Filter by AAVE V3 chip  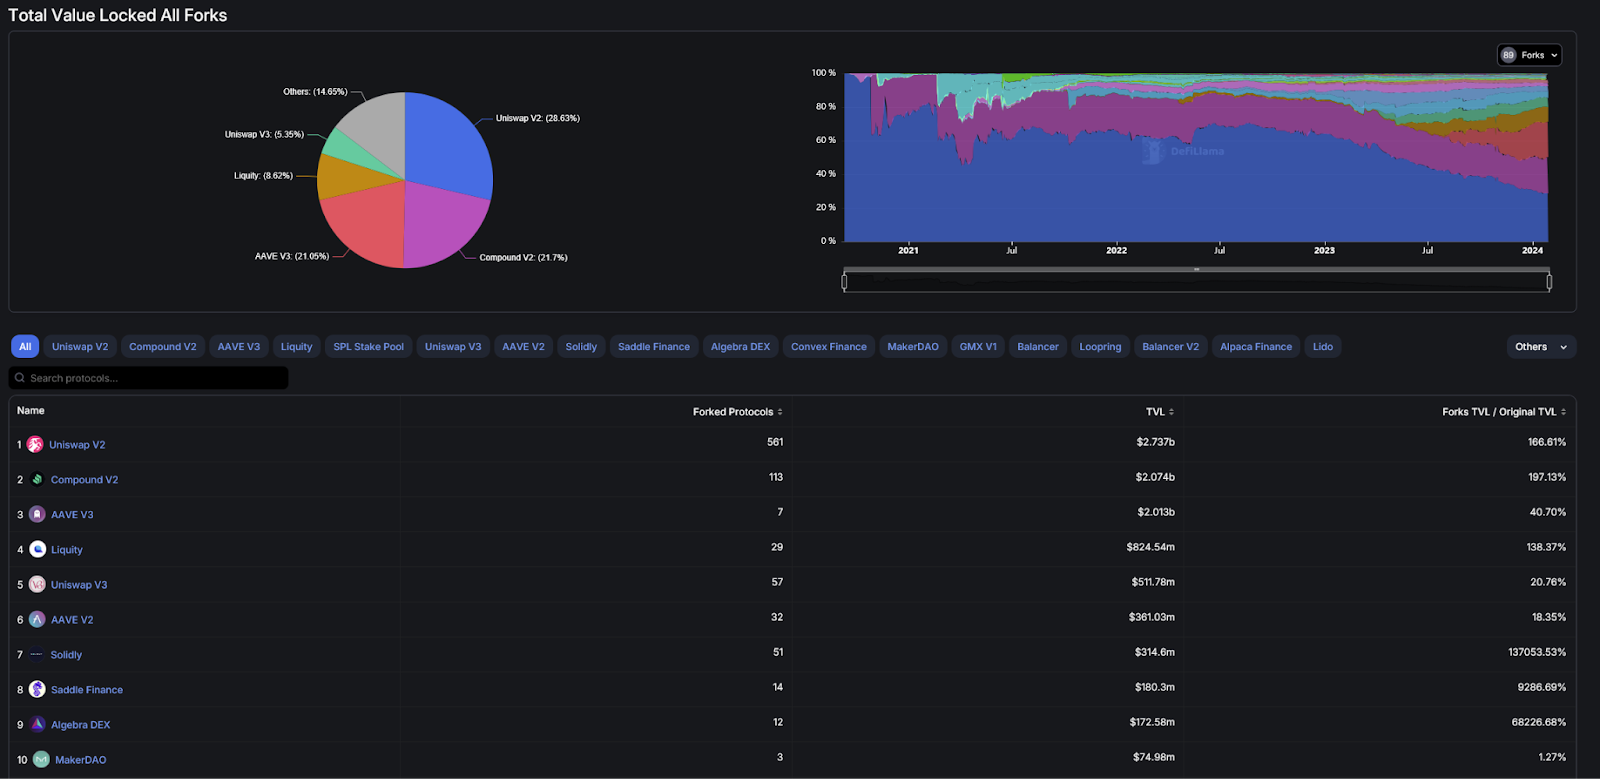point(239,347)
